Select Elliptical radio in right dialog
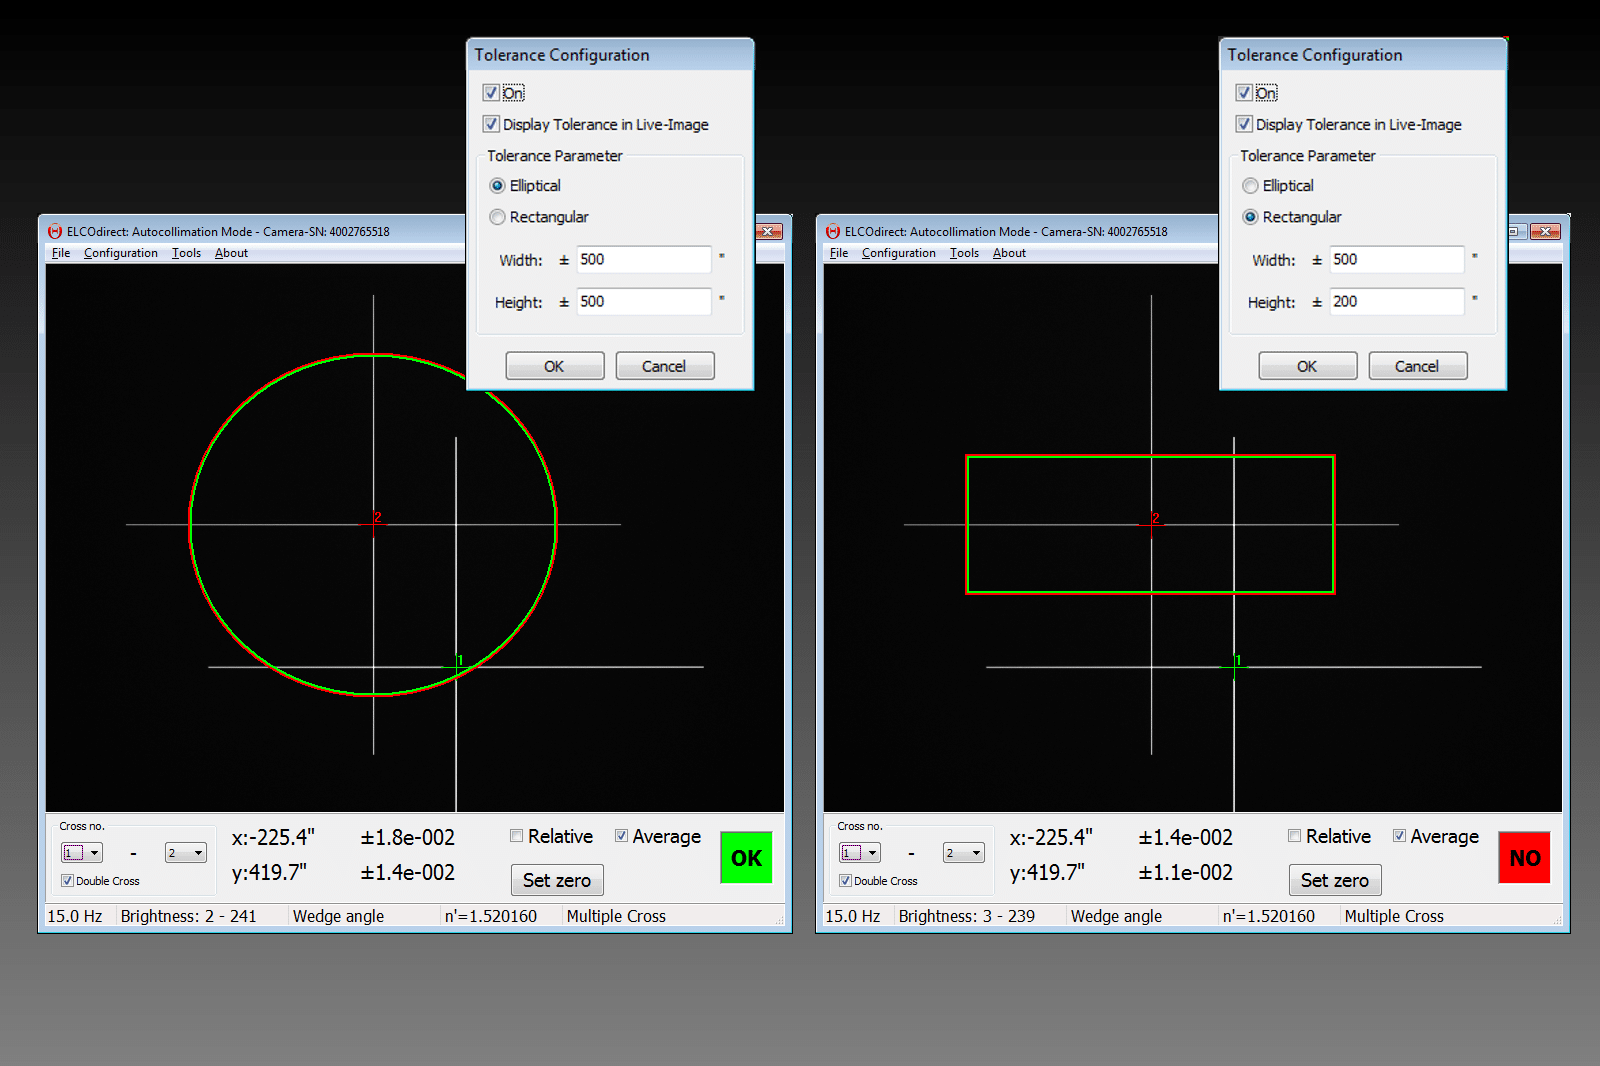Viewport: 1600px width, 1066px height. pyautogui.click(x=1250, y=186)
